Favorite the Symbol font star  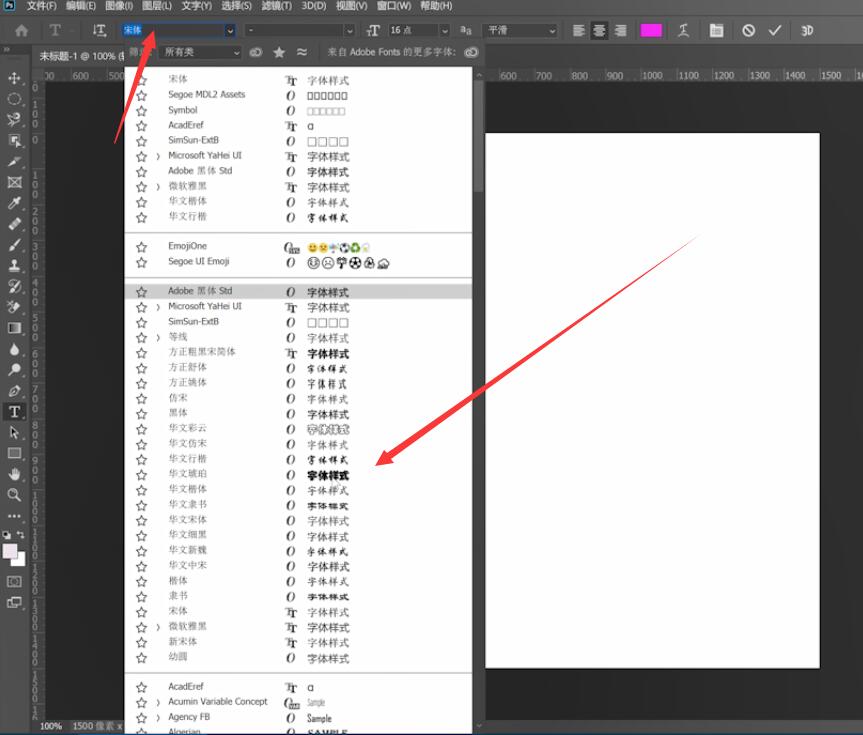tap(141, 111)
